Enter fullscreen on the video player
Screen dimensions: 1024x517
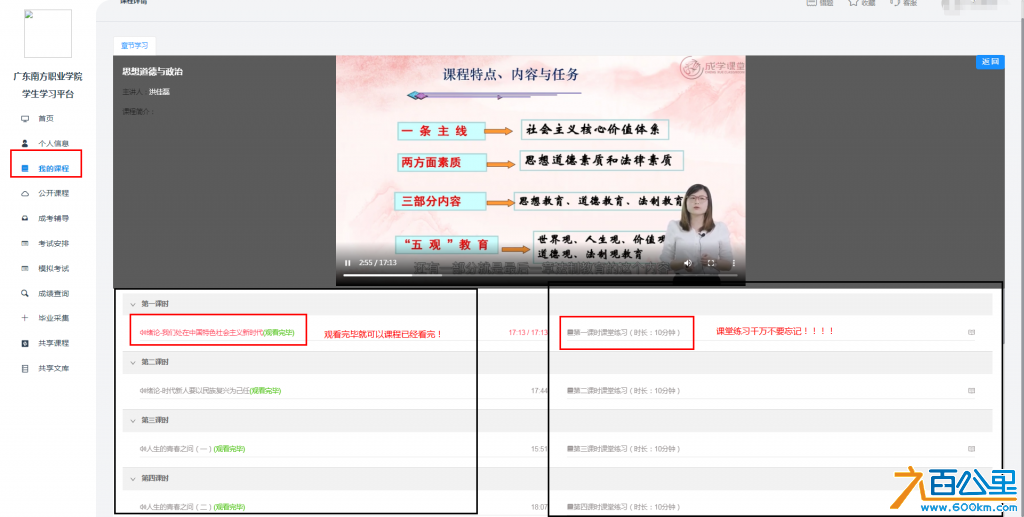pos(711,263)
